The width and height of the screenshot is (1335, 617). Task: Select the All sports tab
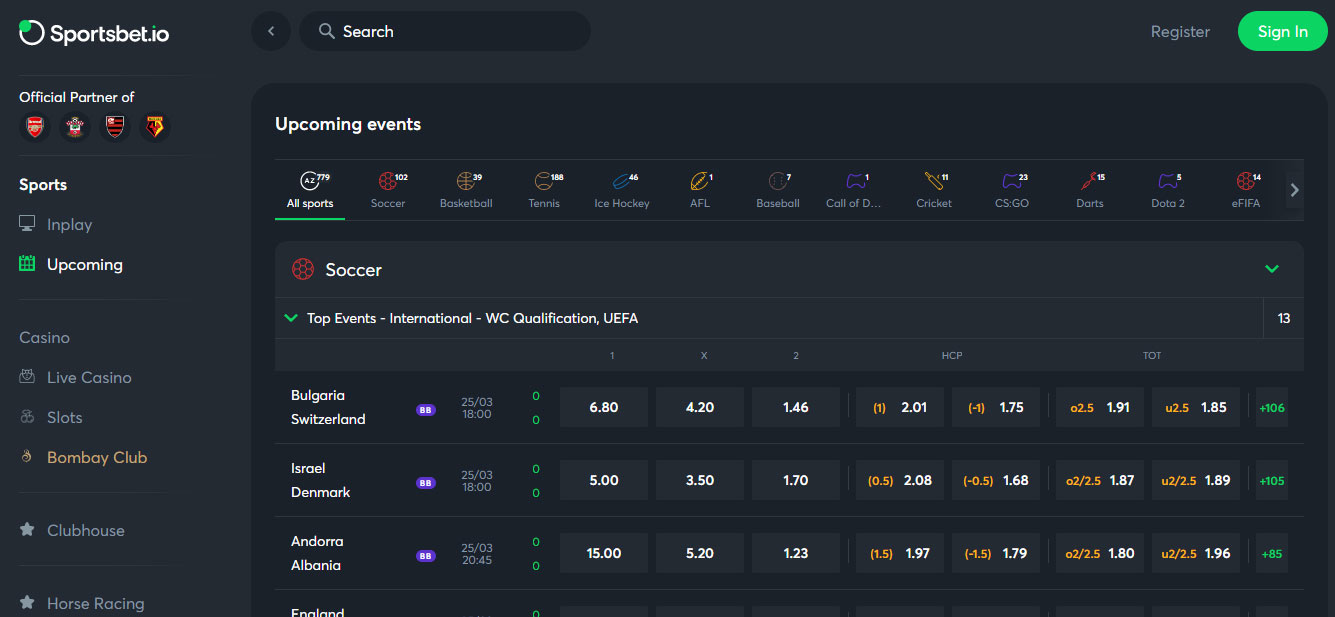310,191
